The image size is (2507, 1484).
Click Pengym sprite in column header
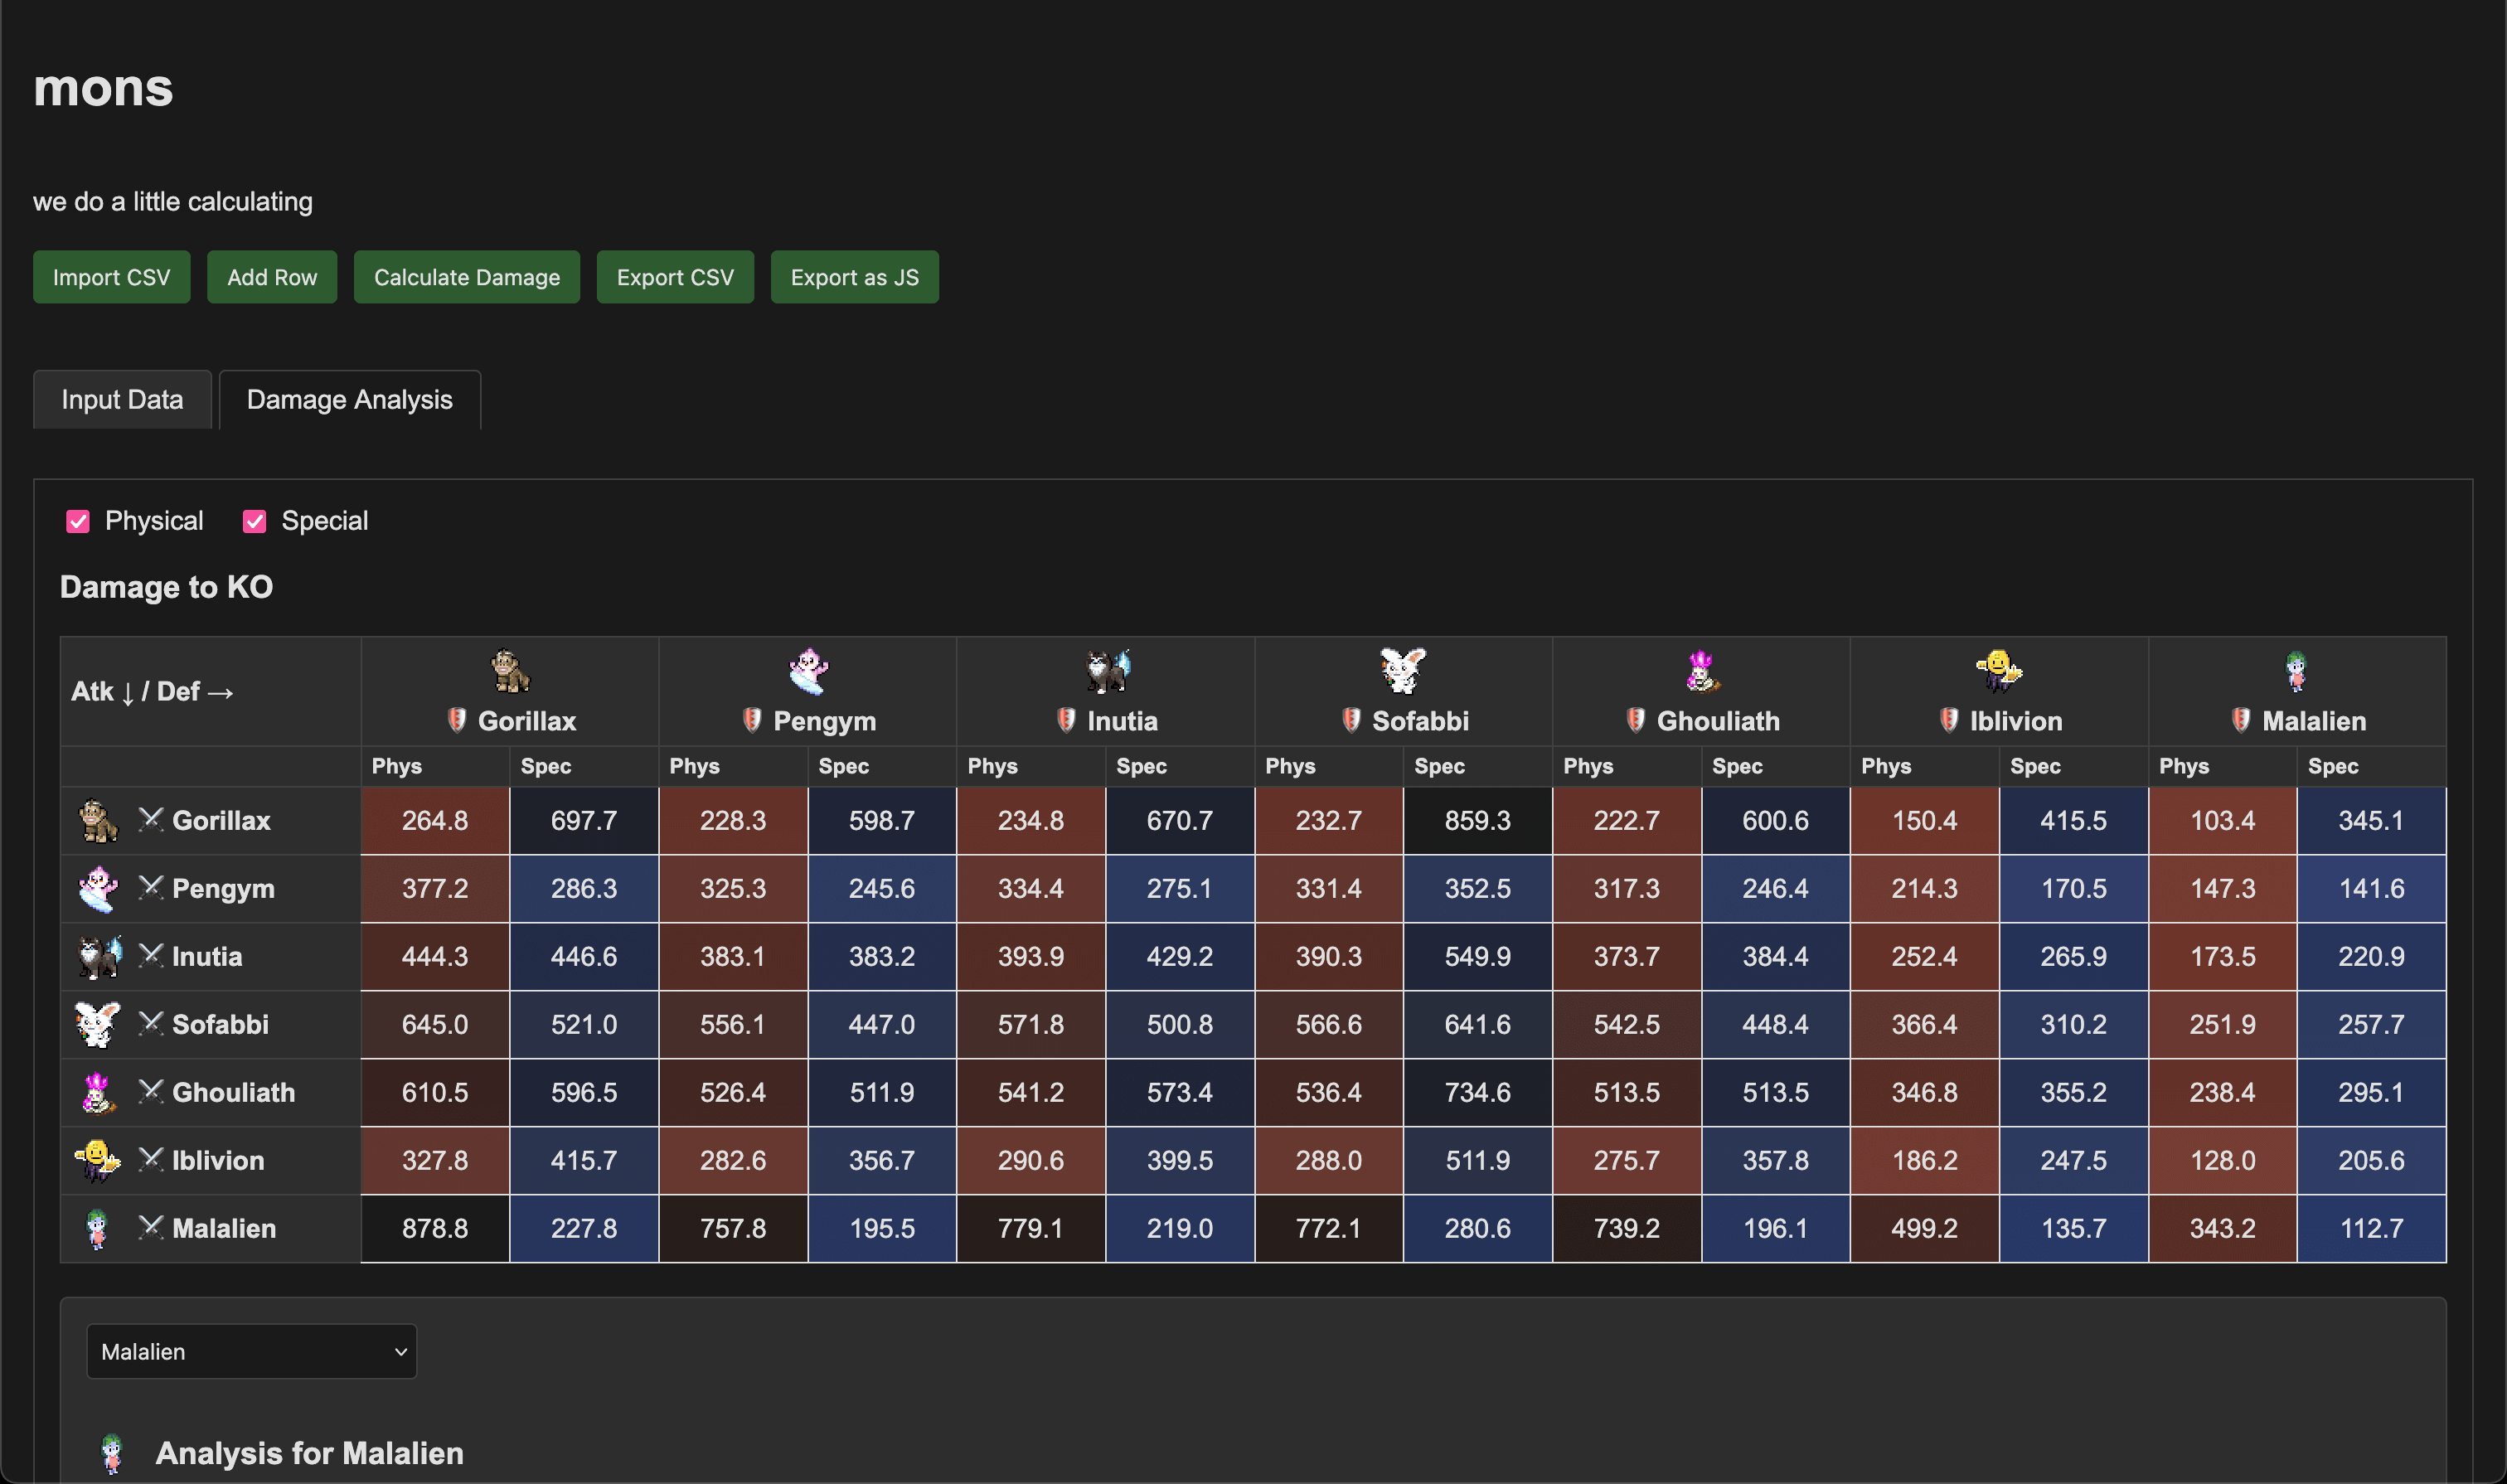pyautogui.click(x=808, y=671)
